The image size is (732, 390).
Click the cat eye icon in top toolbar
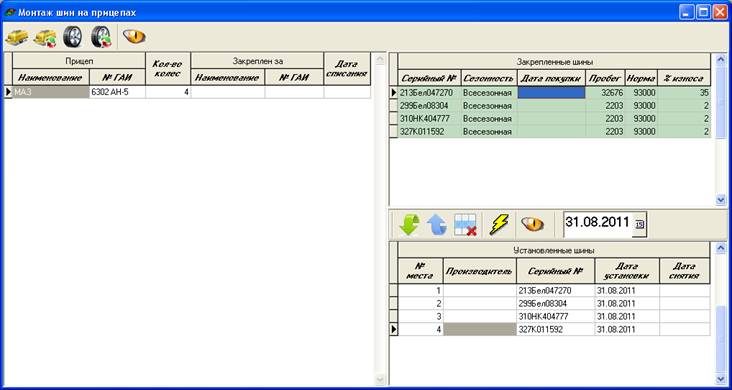pyautogui.click(x=134, y=36)
